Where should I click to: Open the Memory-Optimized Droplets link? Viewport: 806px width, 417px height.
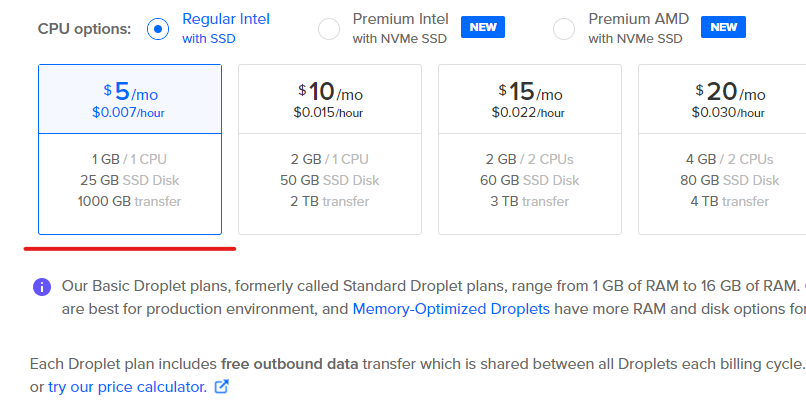coord(451,309)
